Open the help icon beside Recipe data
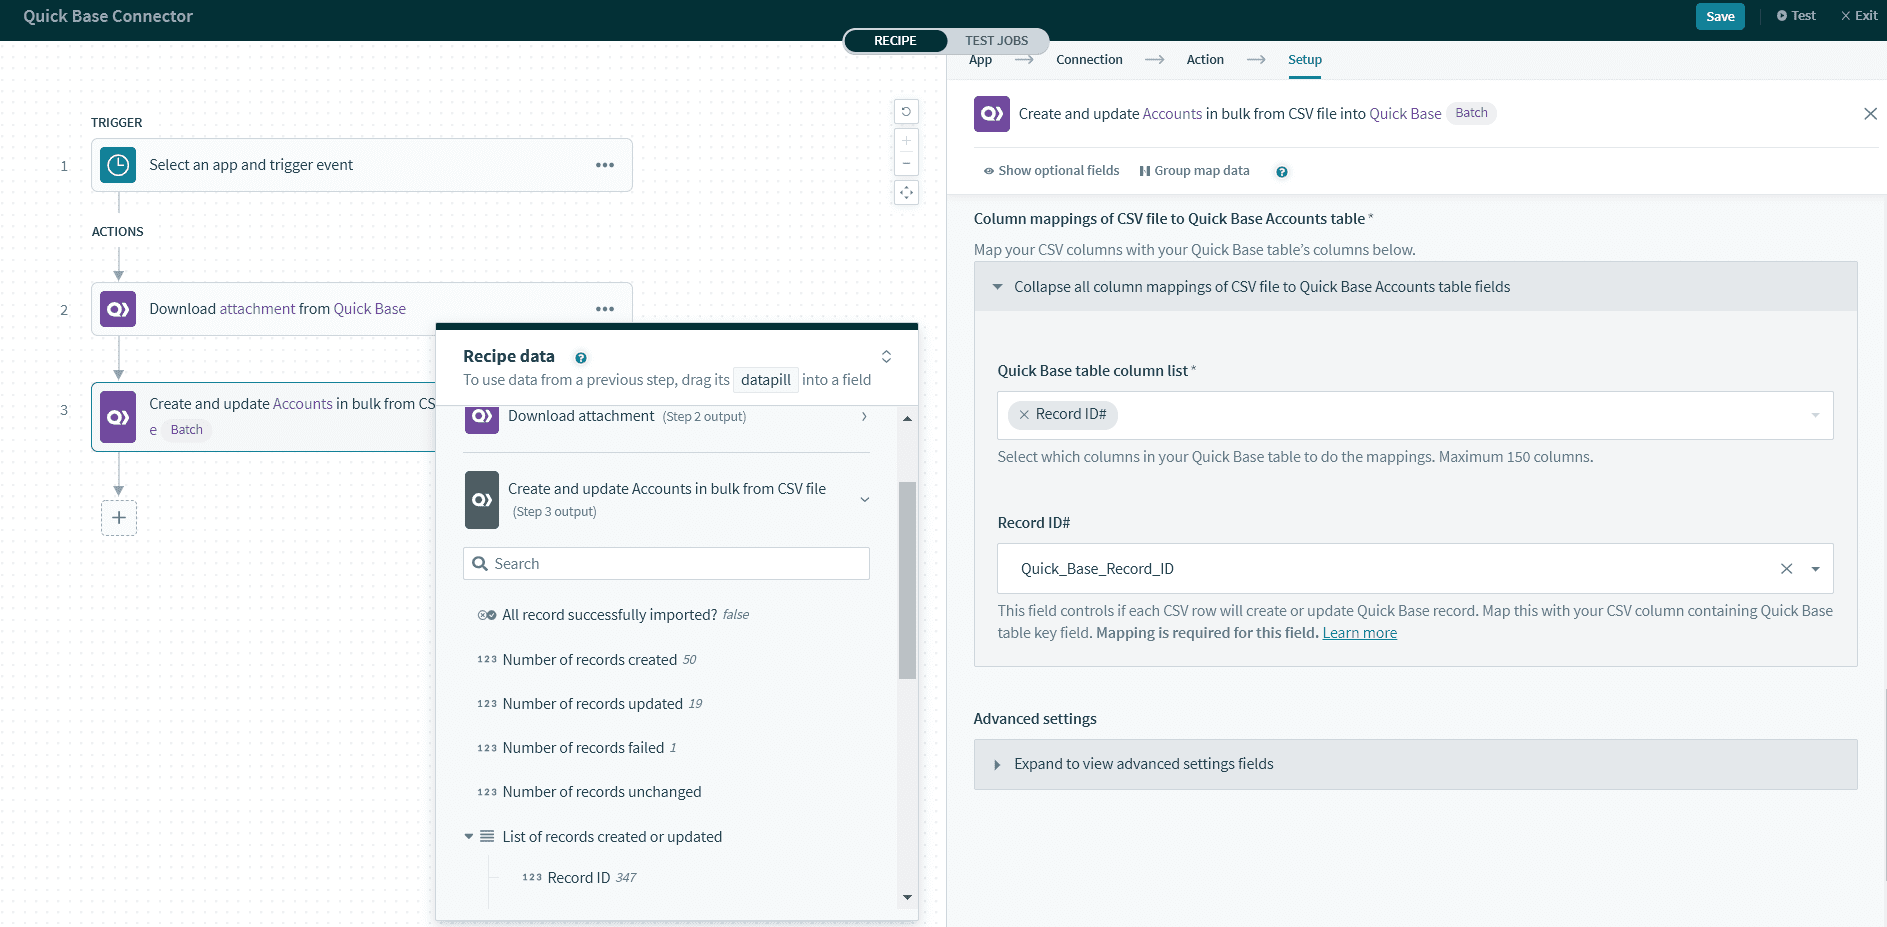1887x927 pixels. (581, 358)
